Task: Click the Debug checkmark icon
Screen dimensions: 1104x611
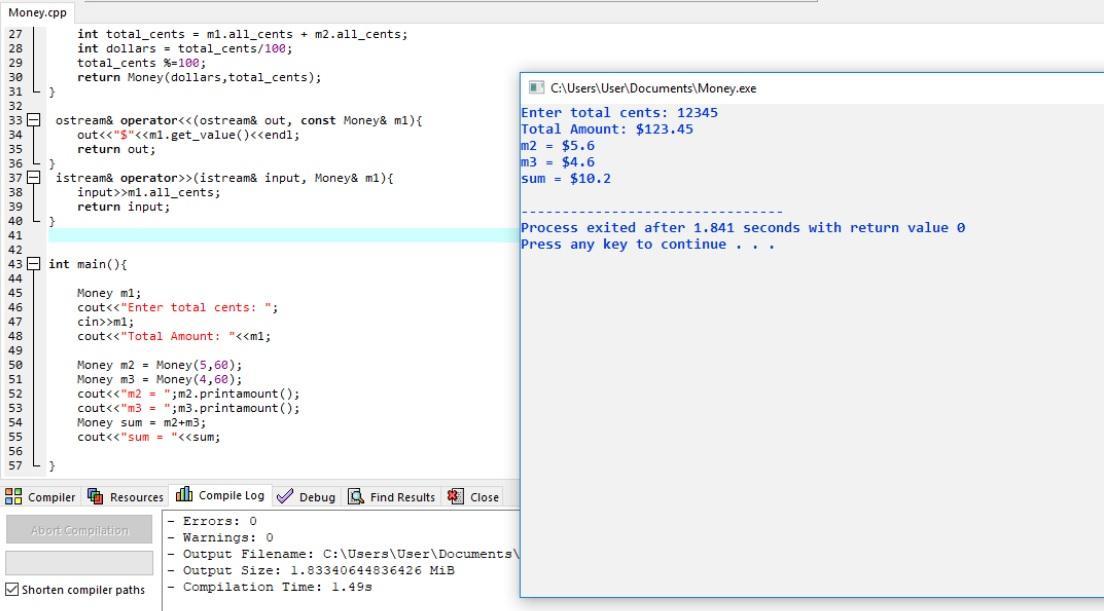Action: tap(285, 497)
